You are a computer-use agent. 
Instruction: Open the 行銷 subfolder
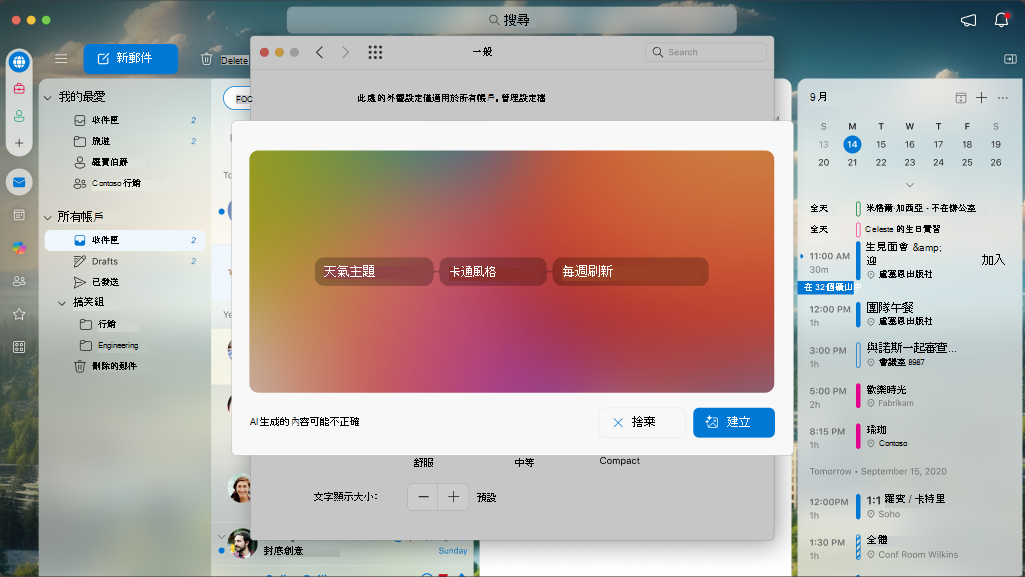click(x=124, y=324)
